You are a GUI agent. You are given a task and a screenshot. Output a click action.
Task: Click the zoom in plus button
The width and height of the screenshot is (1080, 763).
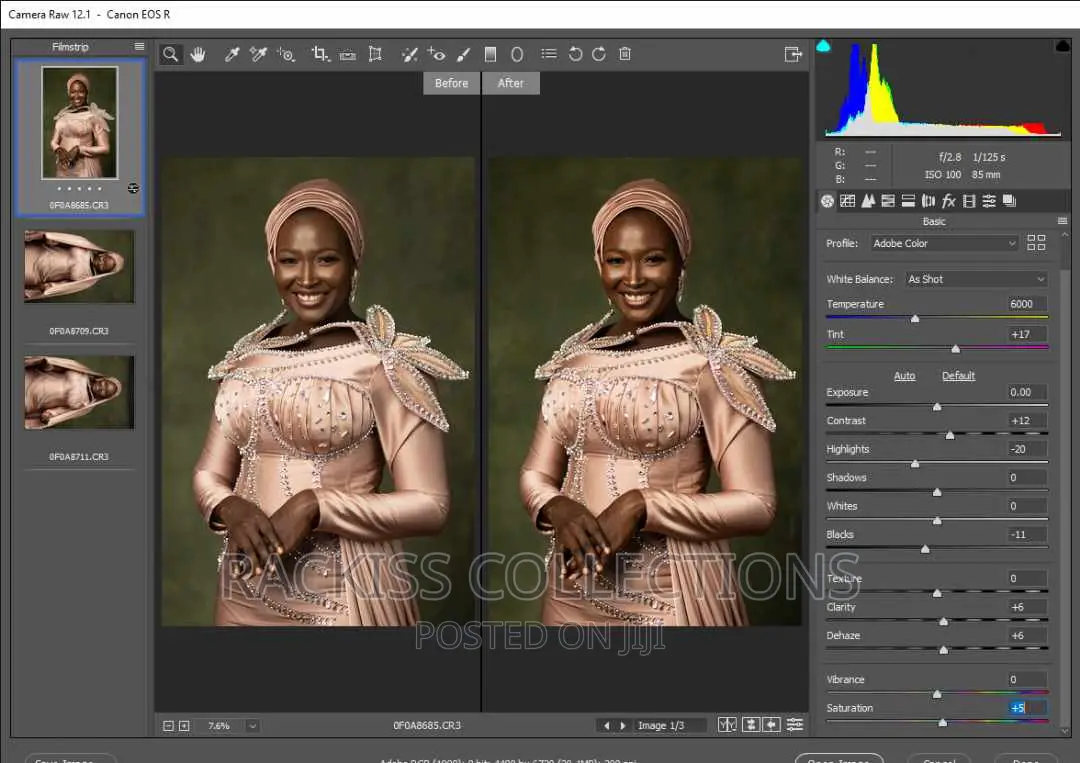(x=184, y=726)
